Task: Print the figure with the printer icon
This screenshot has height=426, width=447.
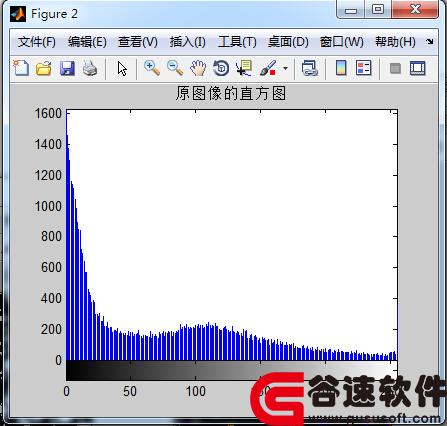Action: click(90, 69)
